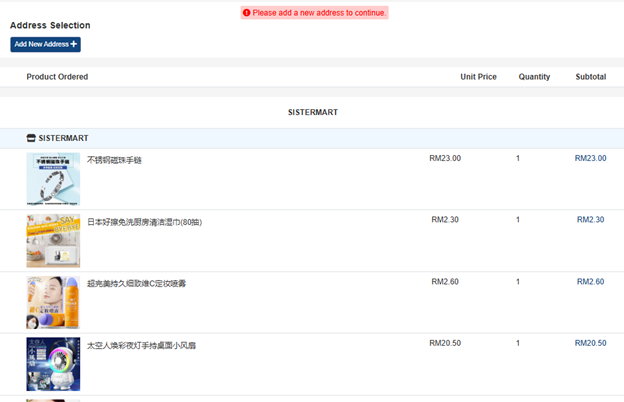The image size is (624, 402).
Task: Click the Unit Price column header
Action: pyautogui.click(x=478, y=77)
